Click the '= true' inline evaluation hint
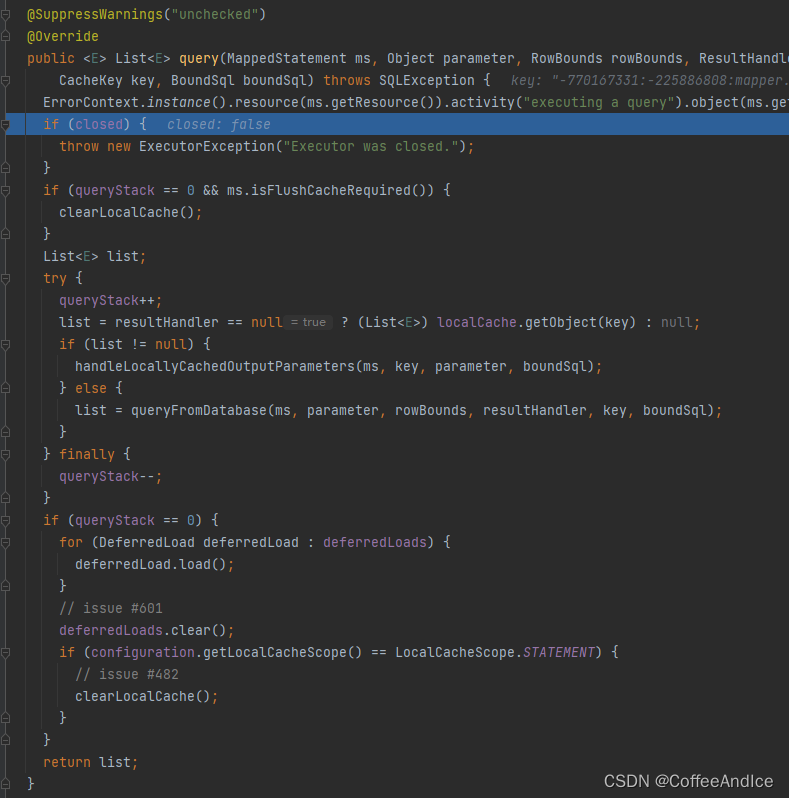Image resolution: width=789 pixels, height=798 pixels. click(x=308, y=322)
